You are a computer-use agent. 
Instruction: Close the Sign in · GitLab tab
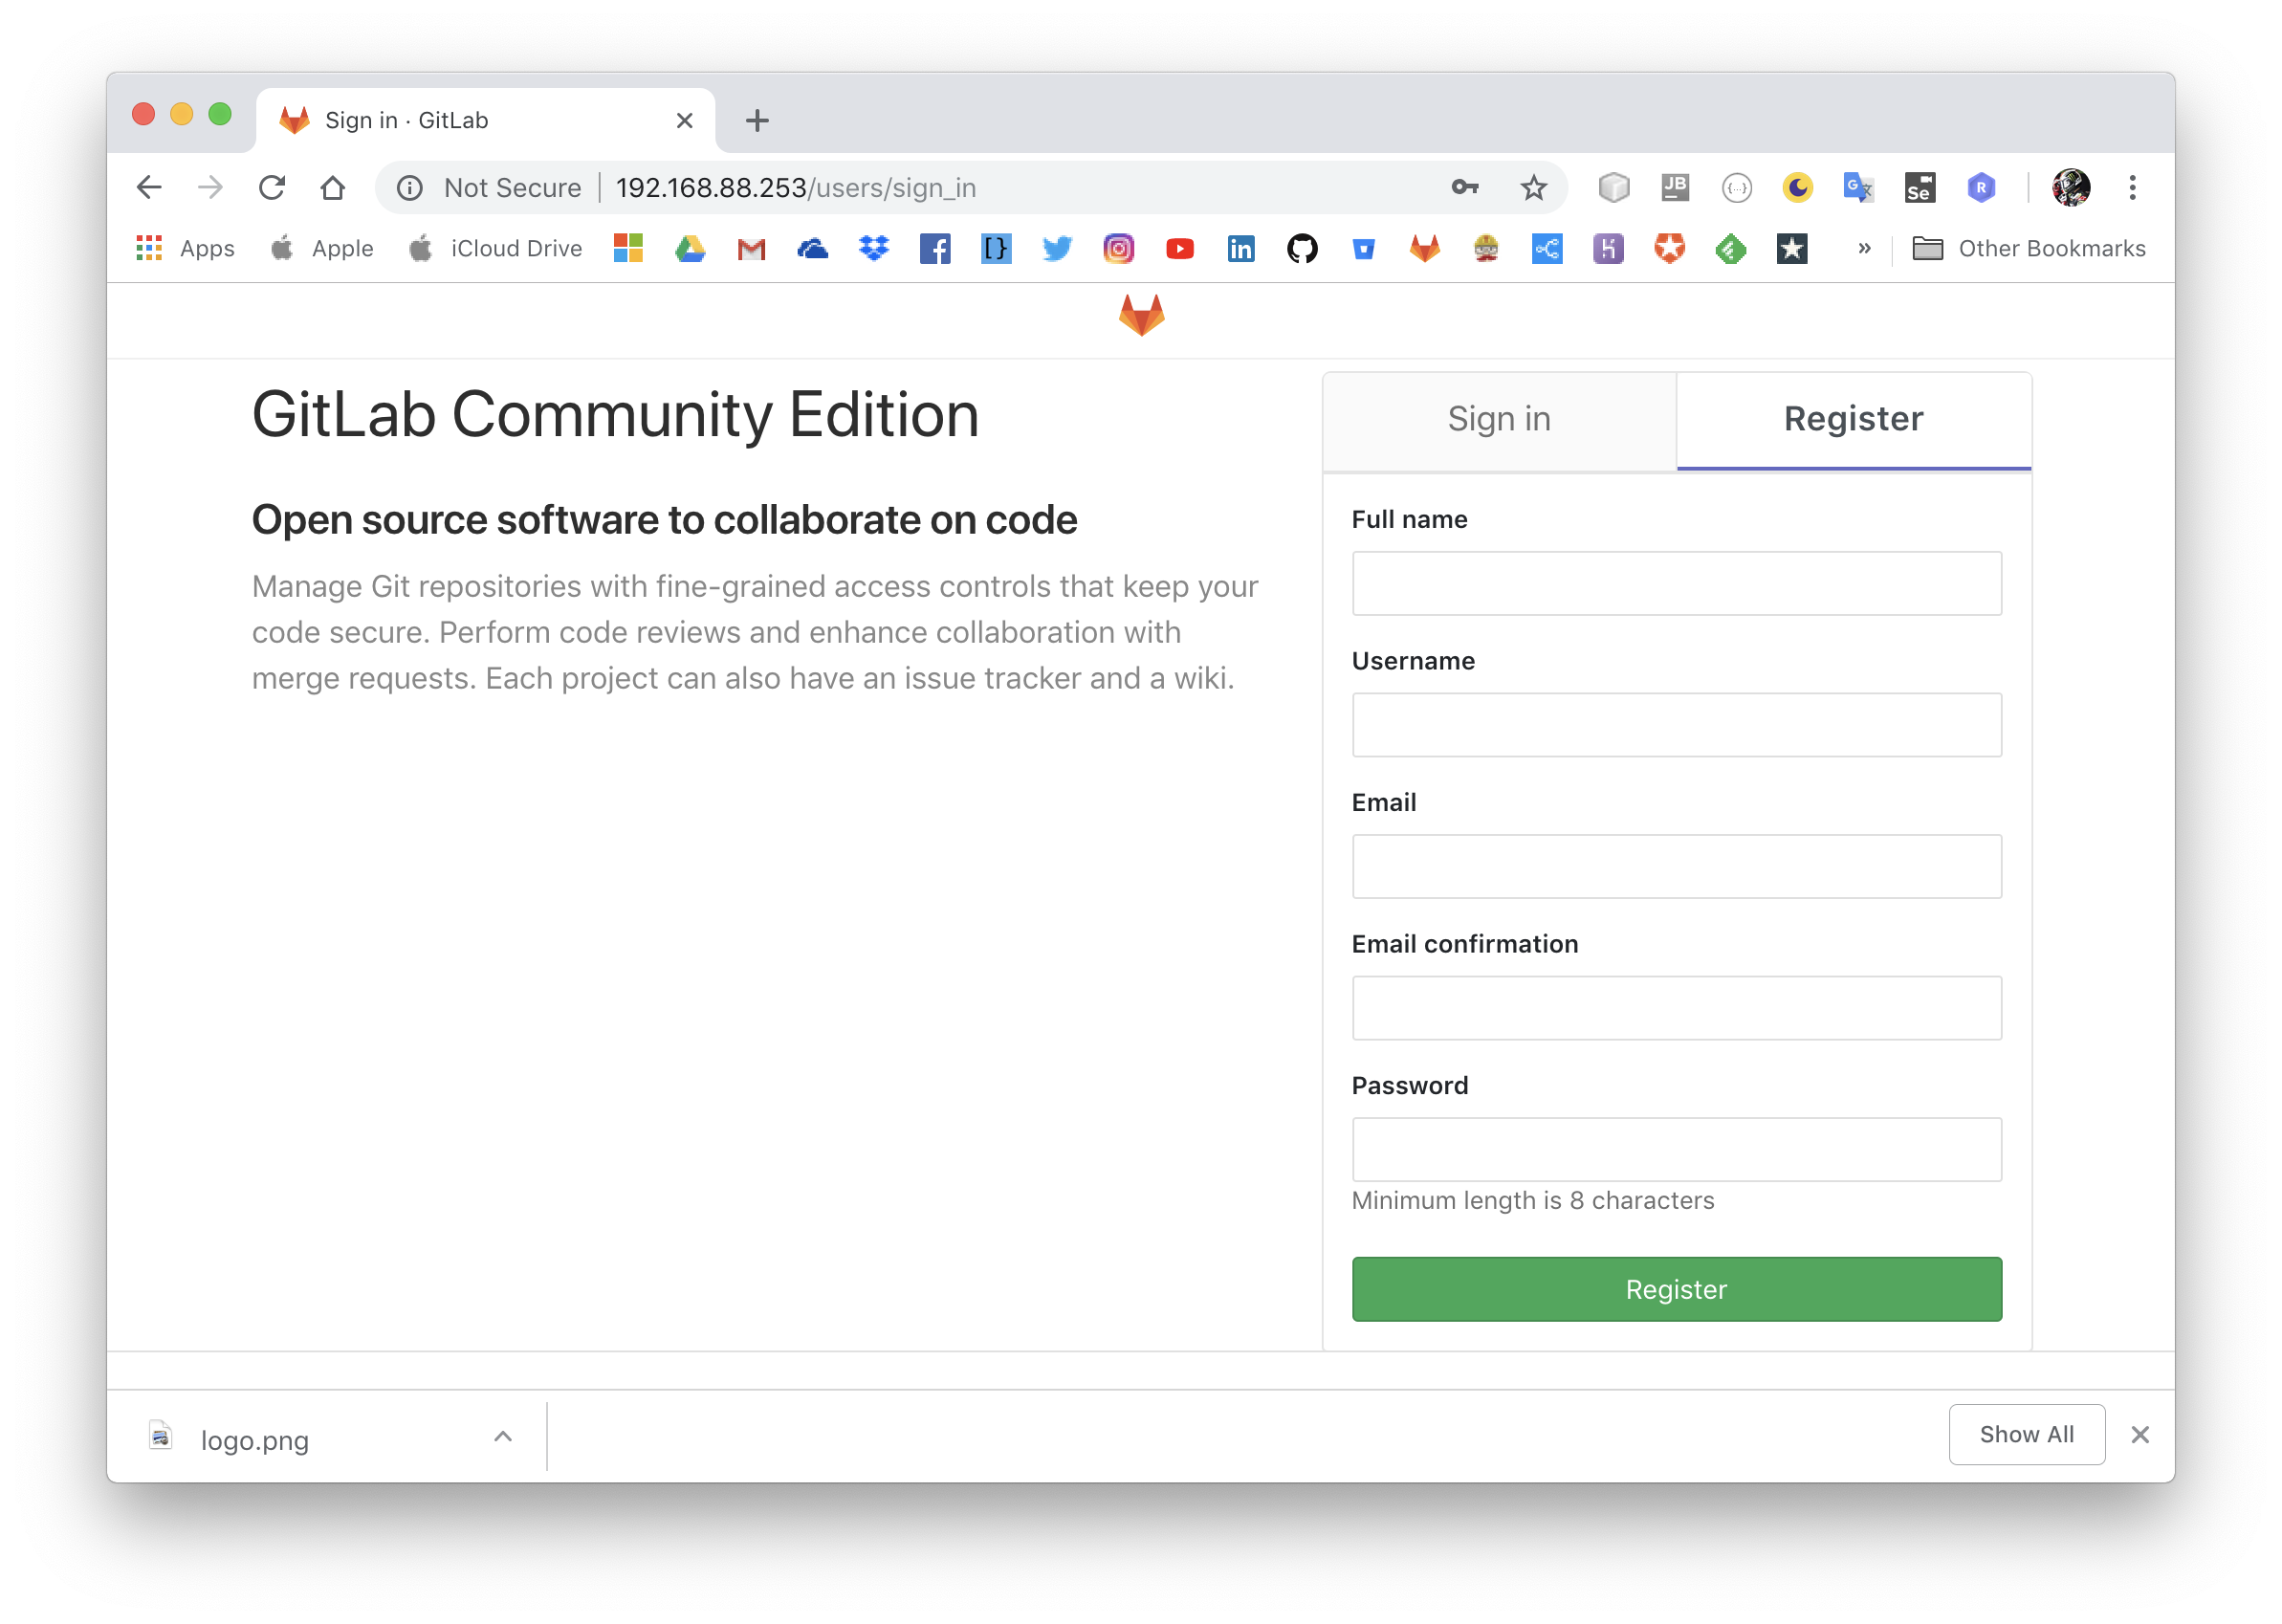coord(684,120)
